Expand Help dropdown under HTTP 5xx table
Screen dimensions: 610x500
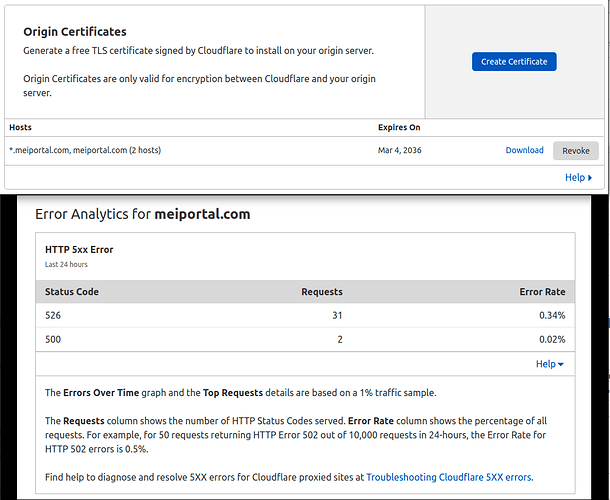pos(550,364)
